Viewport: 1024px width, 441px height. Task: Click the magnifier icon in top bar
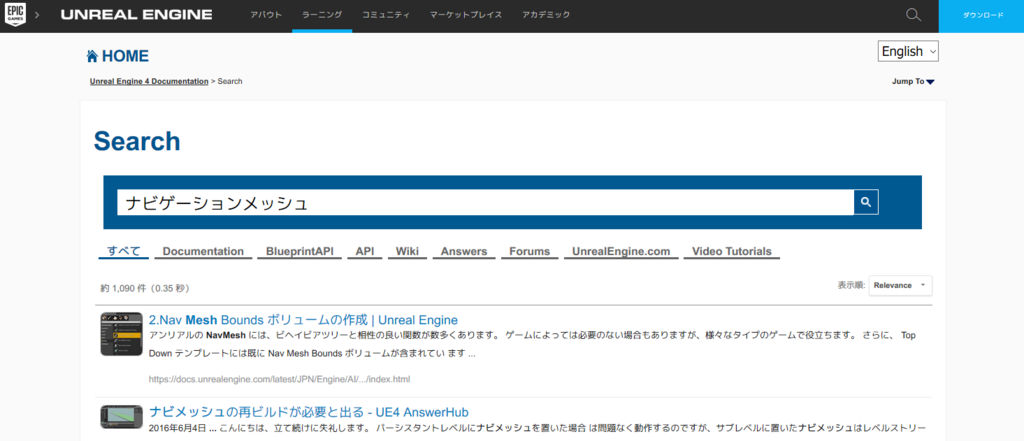point(914,14)
